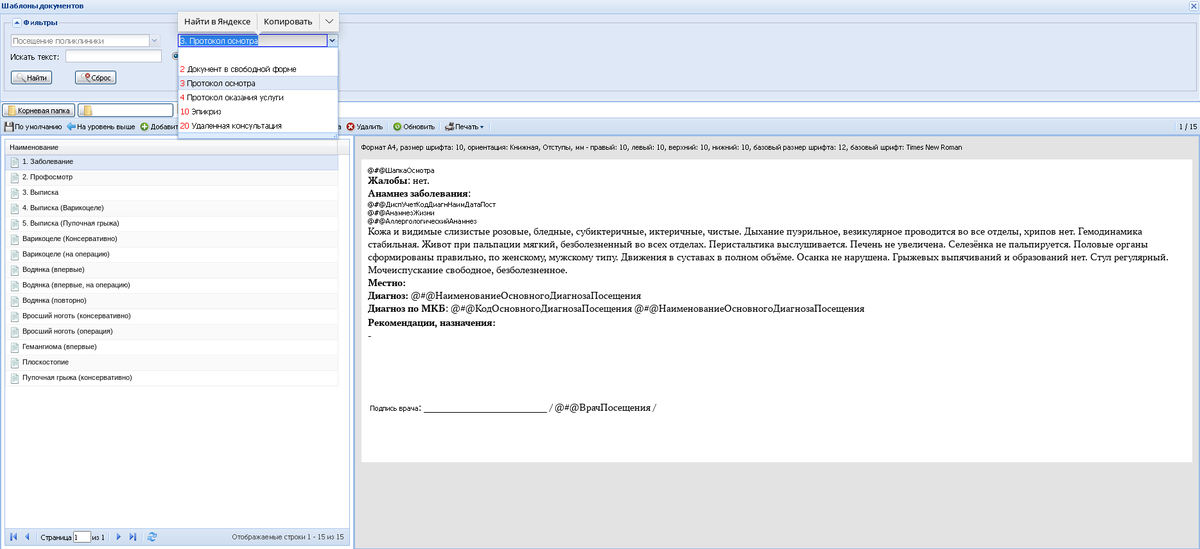Click Анамнез заболевания heading in preview
Viewport: 1200px width, 549px height.
(x=419, y=194)
